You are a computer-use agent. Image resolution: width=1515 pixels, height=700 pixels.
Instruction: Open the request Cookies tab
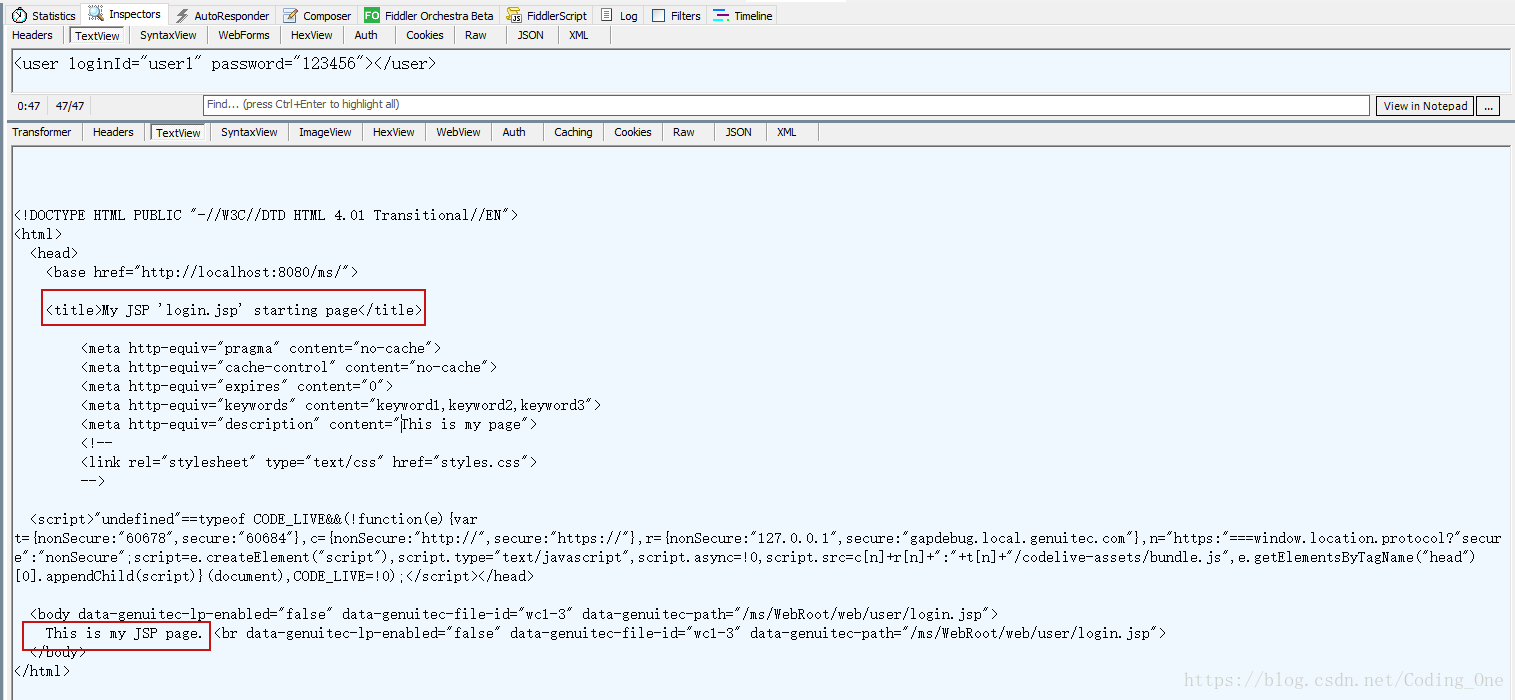coord(425,35)
